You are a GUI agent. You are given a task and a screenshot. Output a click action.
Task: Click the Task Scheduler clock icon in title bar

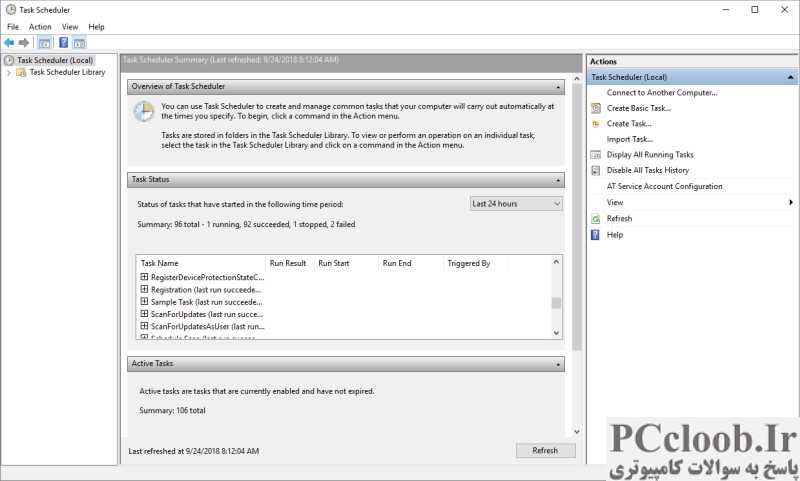[x=11, y=10]
